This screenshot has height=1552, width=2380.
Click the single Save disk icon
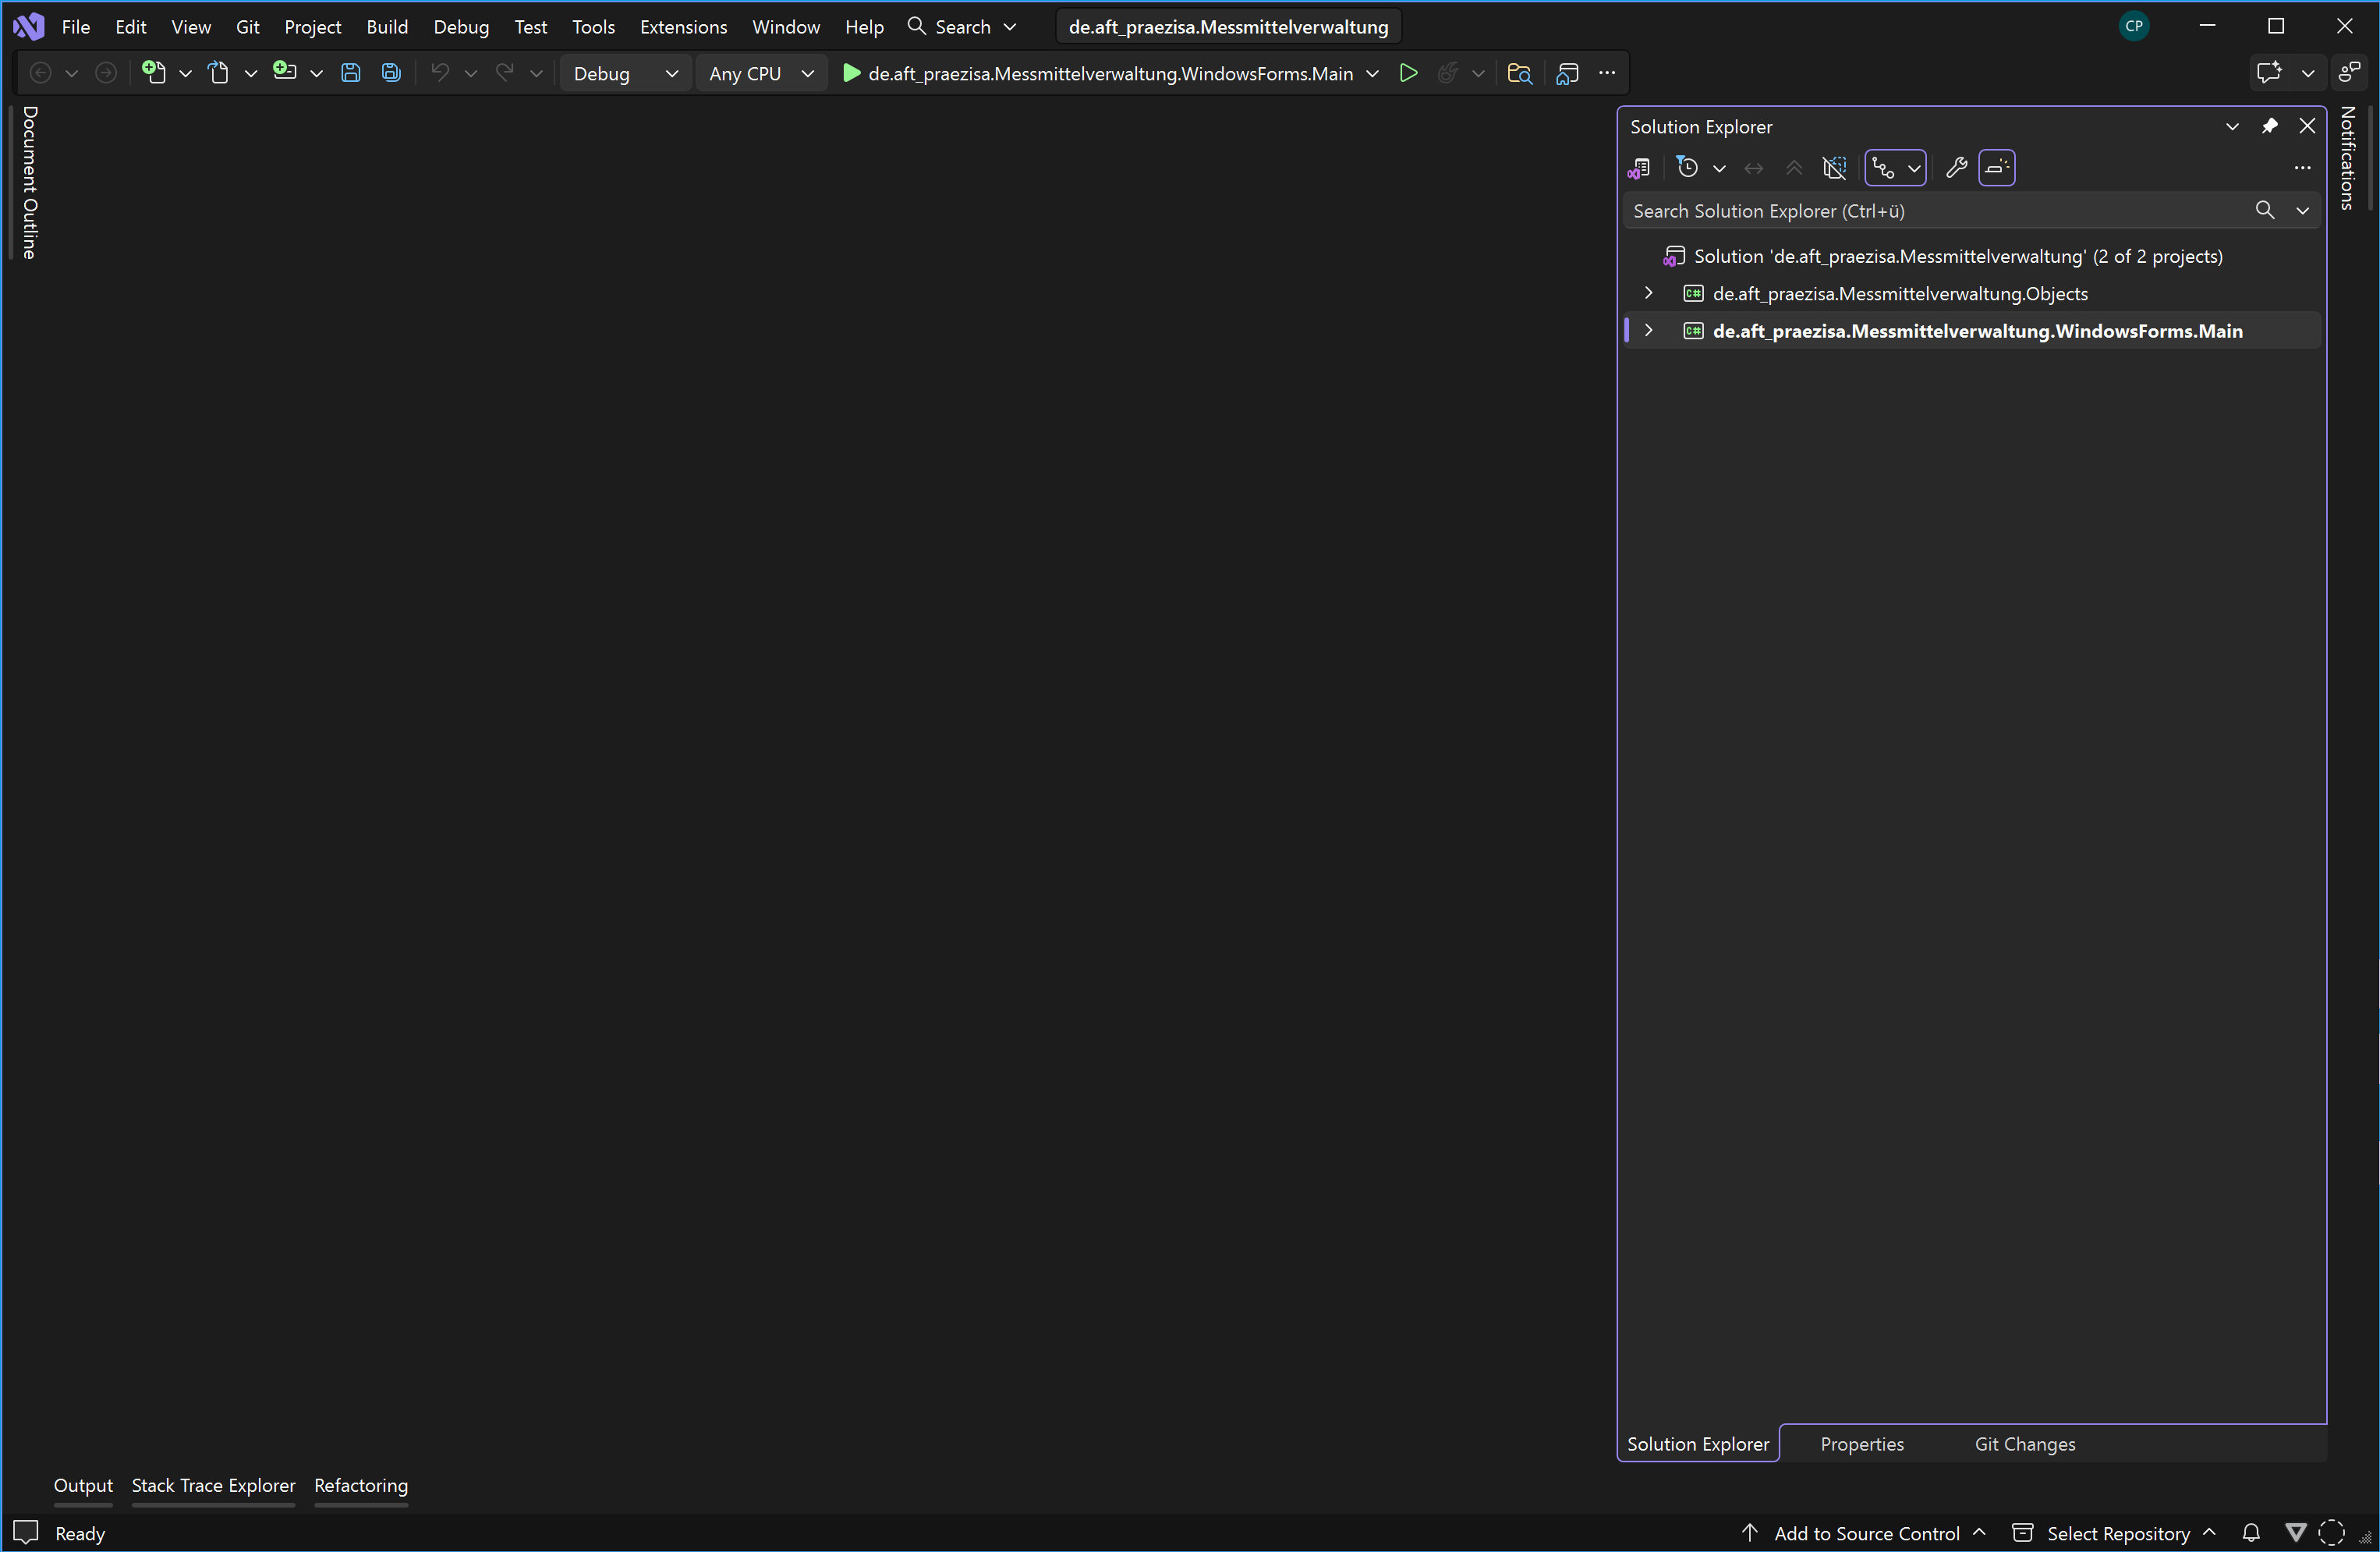[350, 73]
